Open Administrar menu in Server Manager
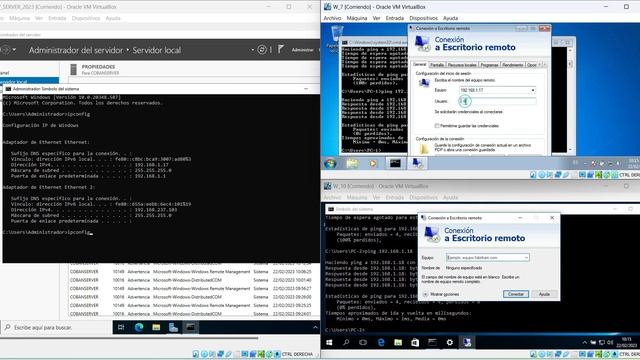Image resolution: width=640 pixels, height=360 pixels. [x=302, y=50]
